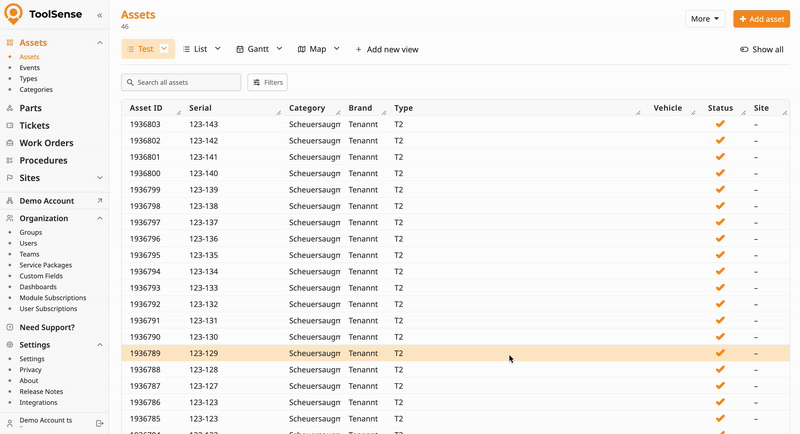Click the Tickets sidebar icon
800x434 pixels.
pyautogui.click(x=10, y=125)
